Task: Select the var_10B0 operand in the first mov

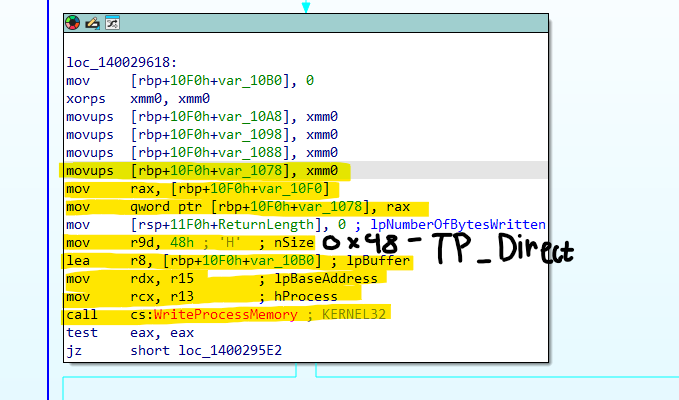Action: (x=250, y=81)
